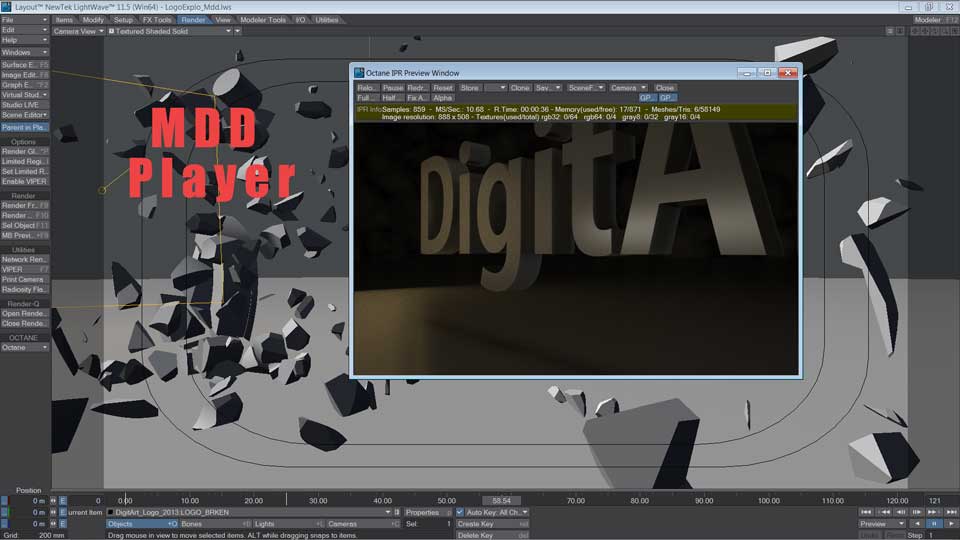
Task: Open the View tab
Action: [223, 20]
